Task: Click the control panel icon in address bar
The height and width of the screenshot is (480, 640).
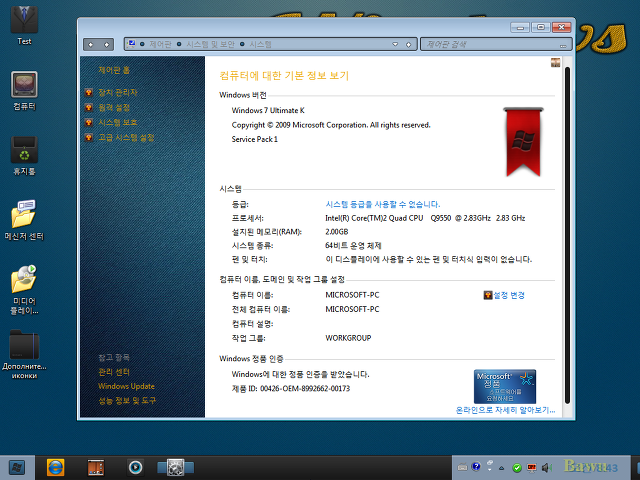Action: (131, 44)
